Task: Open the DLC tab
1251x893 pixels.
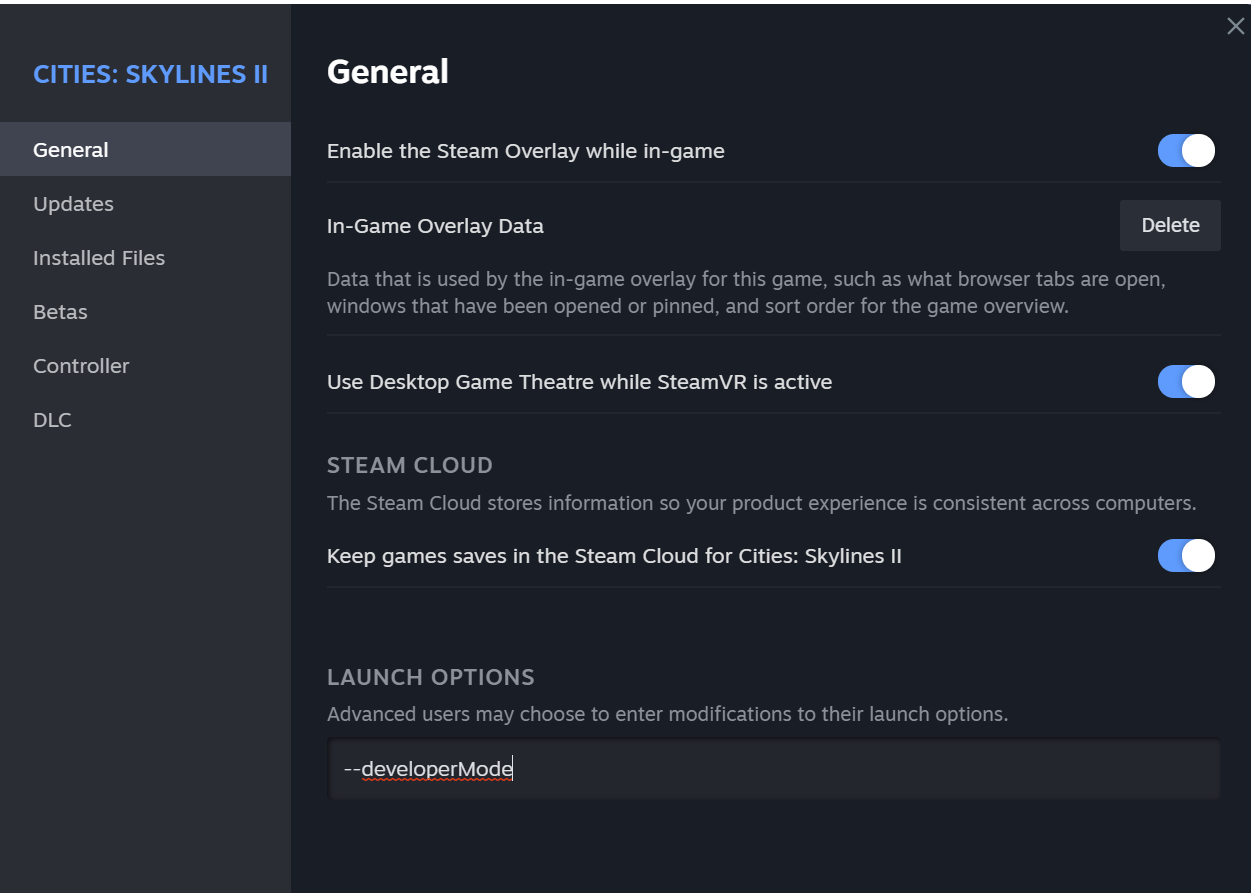Action: point(52,420)
